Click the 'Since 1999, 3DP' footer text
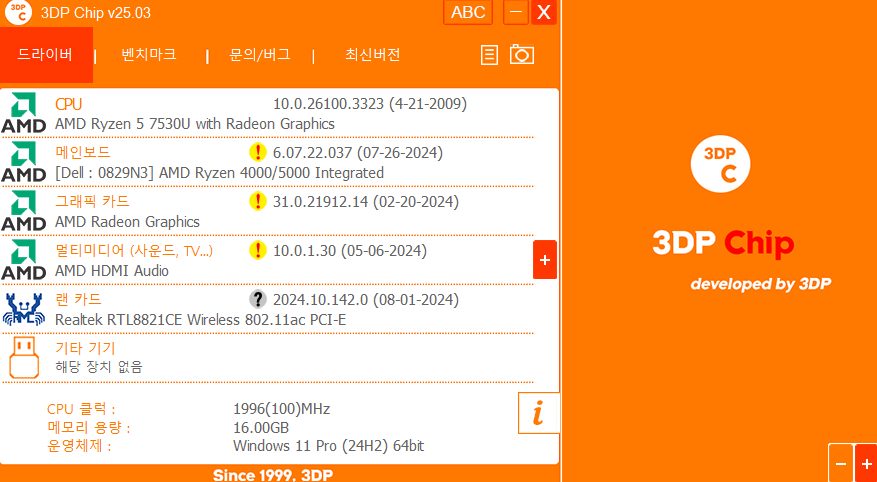 tap(273, 475)
